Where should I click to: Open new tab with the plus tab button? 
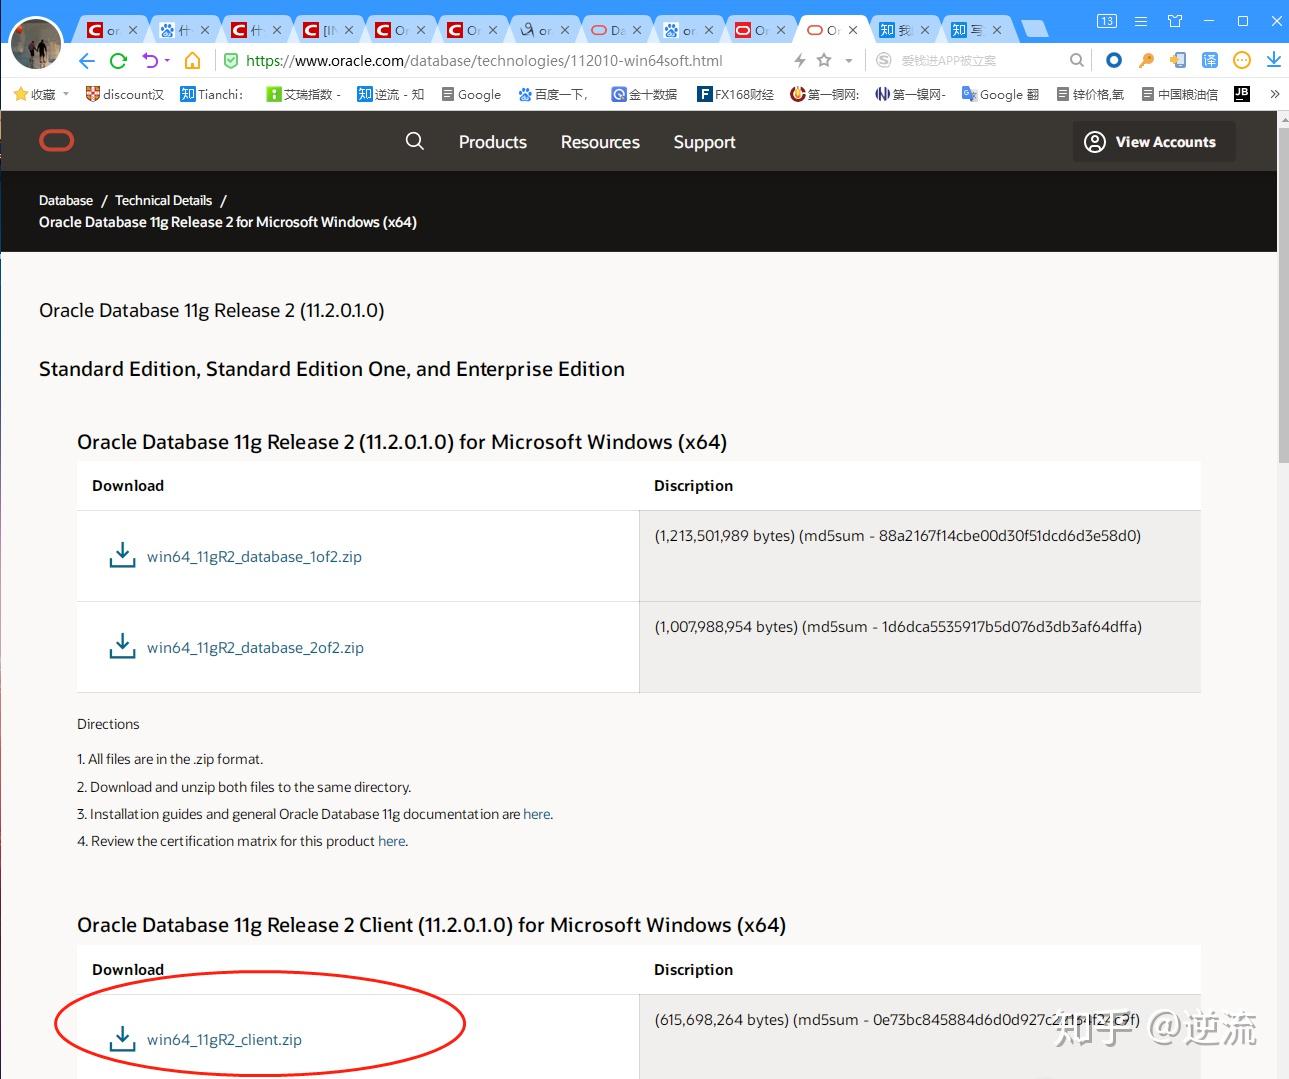(1035, 30)
